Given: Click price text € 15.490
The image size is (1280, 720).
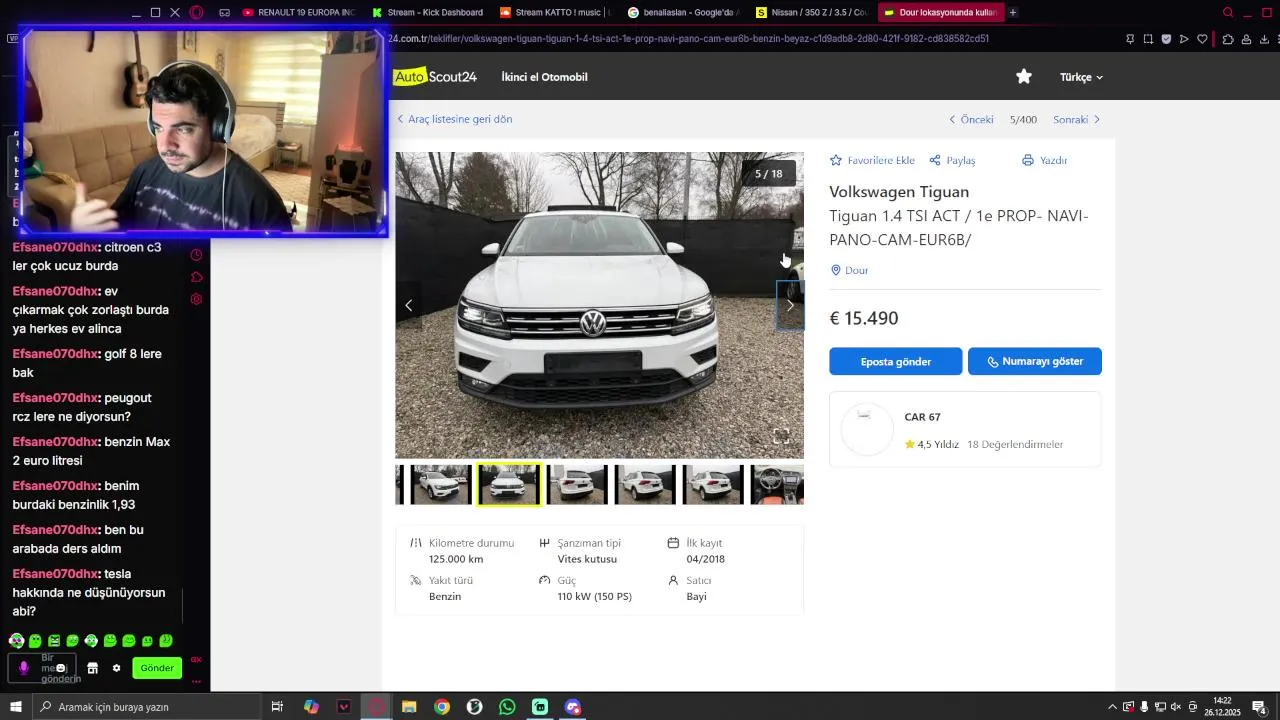Looking at the screenshot, I should tap(864, 318).
